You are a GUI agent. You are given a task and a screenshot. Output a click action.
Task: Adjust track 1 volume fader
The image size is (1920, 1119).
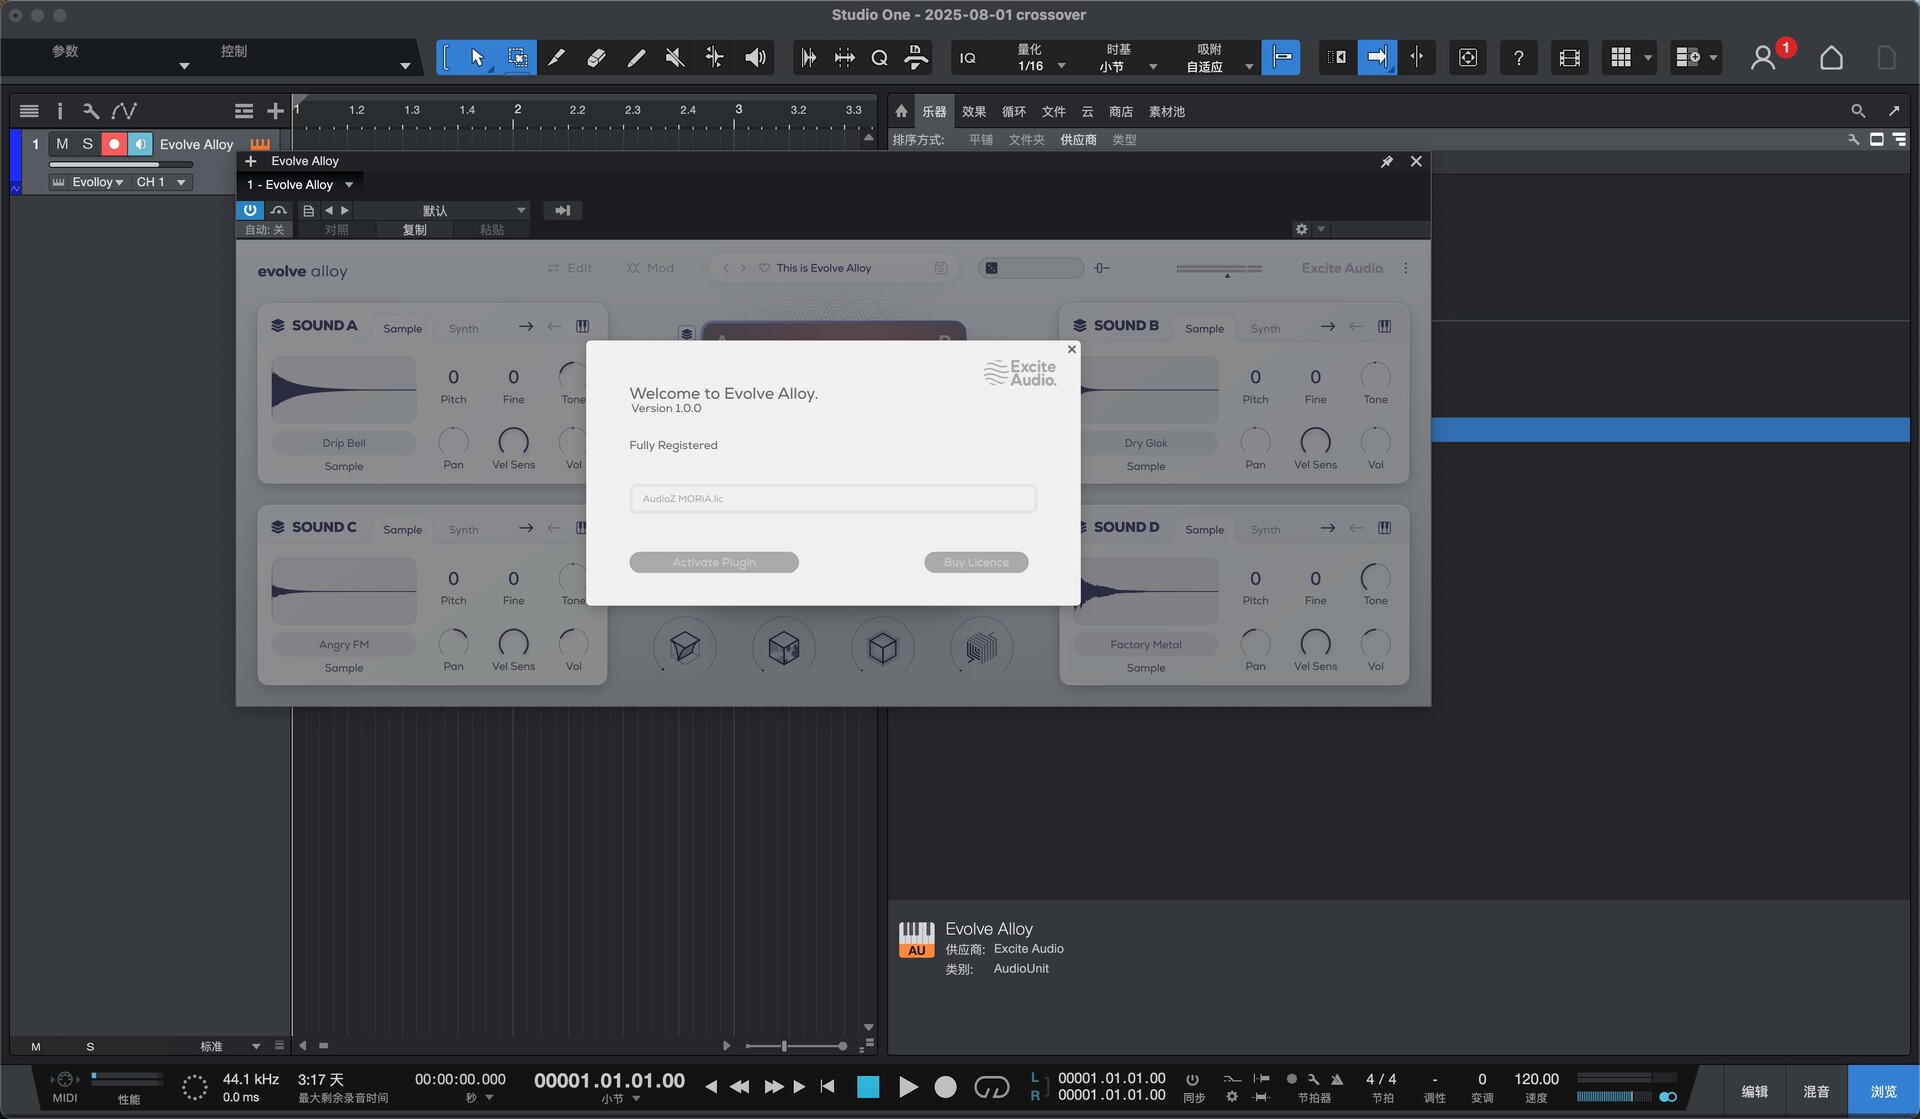pyautogui.click(x=120, y=164)
